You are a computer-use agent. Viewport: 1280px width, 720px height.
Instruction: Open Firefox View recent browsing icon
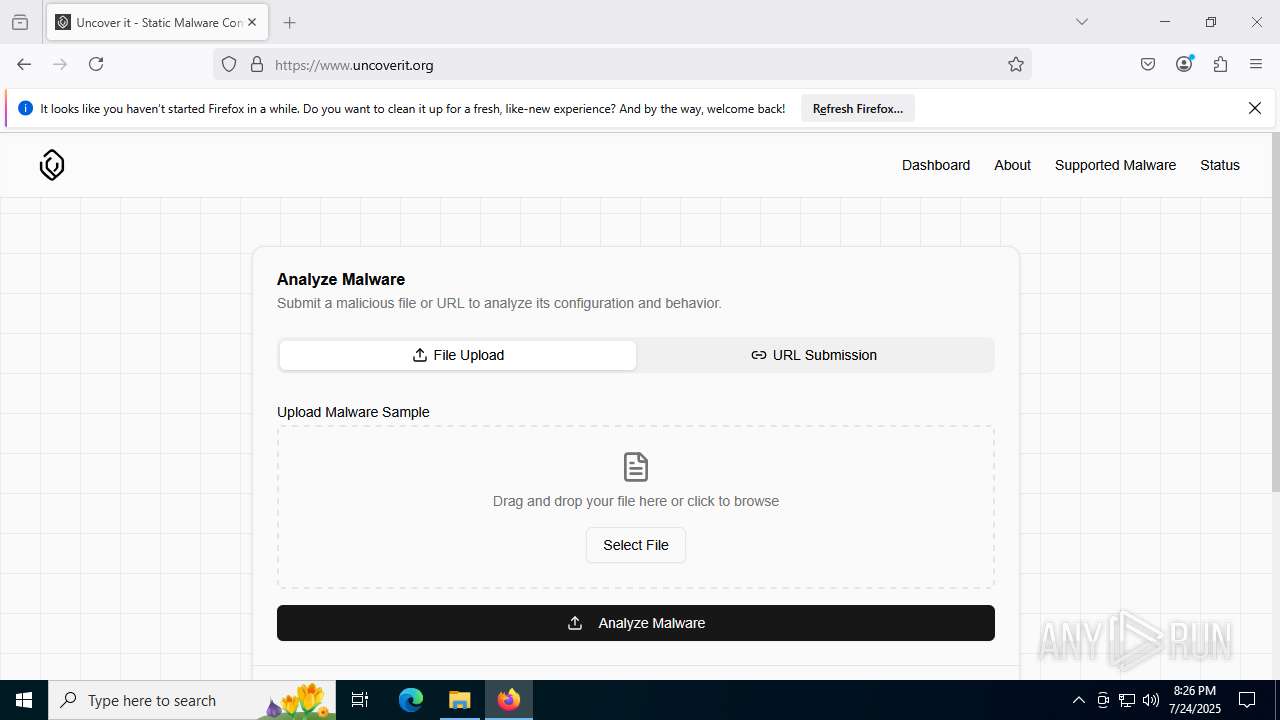[x=20, y=22]
